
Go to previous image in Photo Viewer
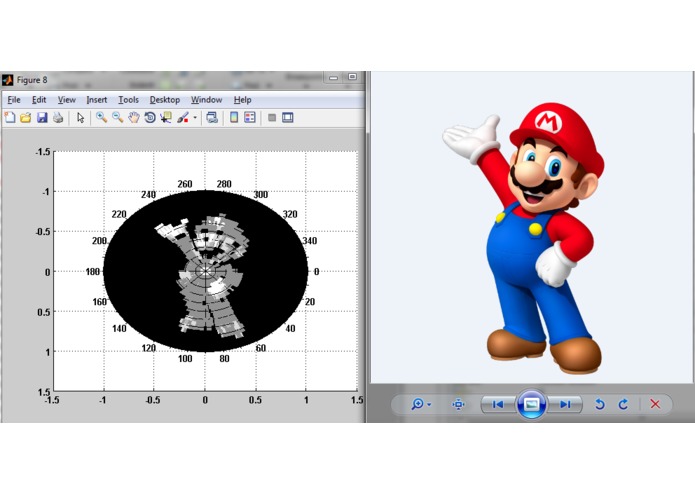tap(498, 404)
